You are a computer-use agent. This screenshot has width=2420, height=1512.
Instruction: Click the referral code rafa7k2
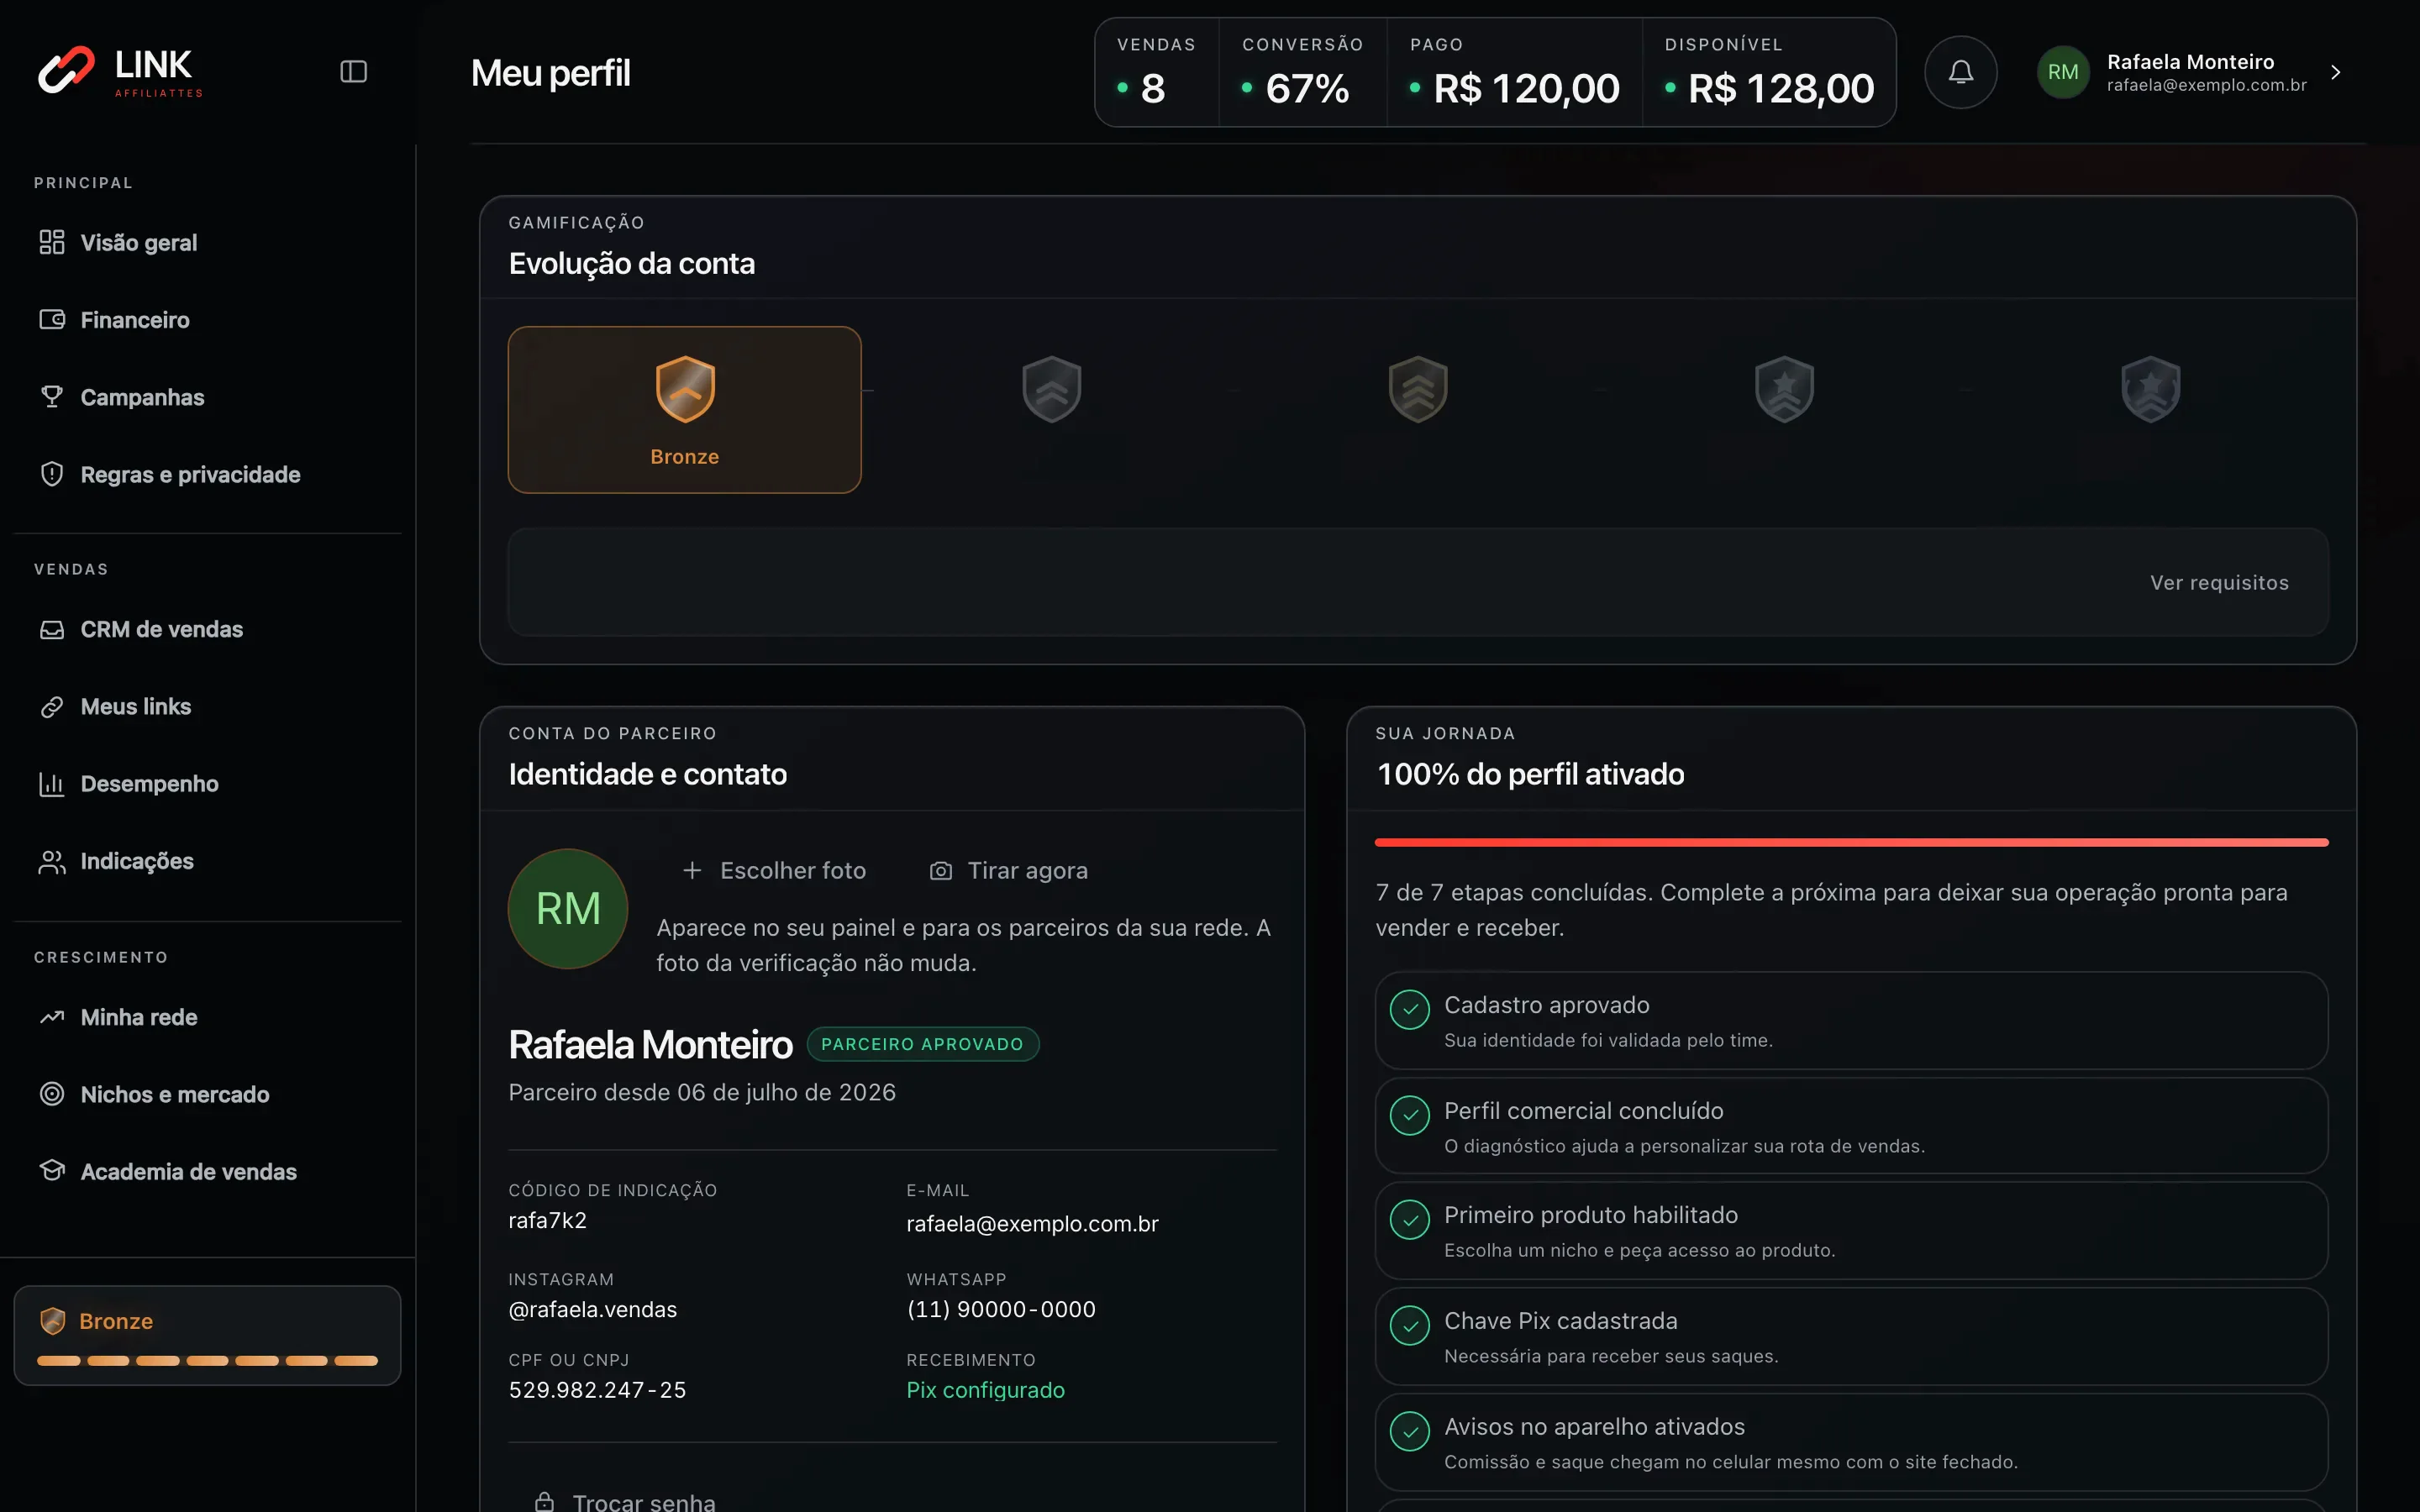click(x=547, y=1220)
